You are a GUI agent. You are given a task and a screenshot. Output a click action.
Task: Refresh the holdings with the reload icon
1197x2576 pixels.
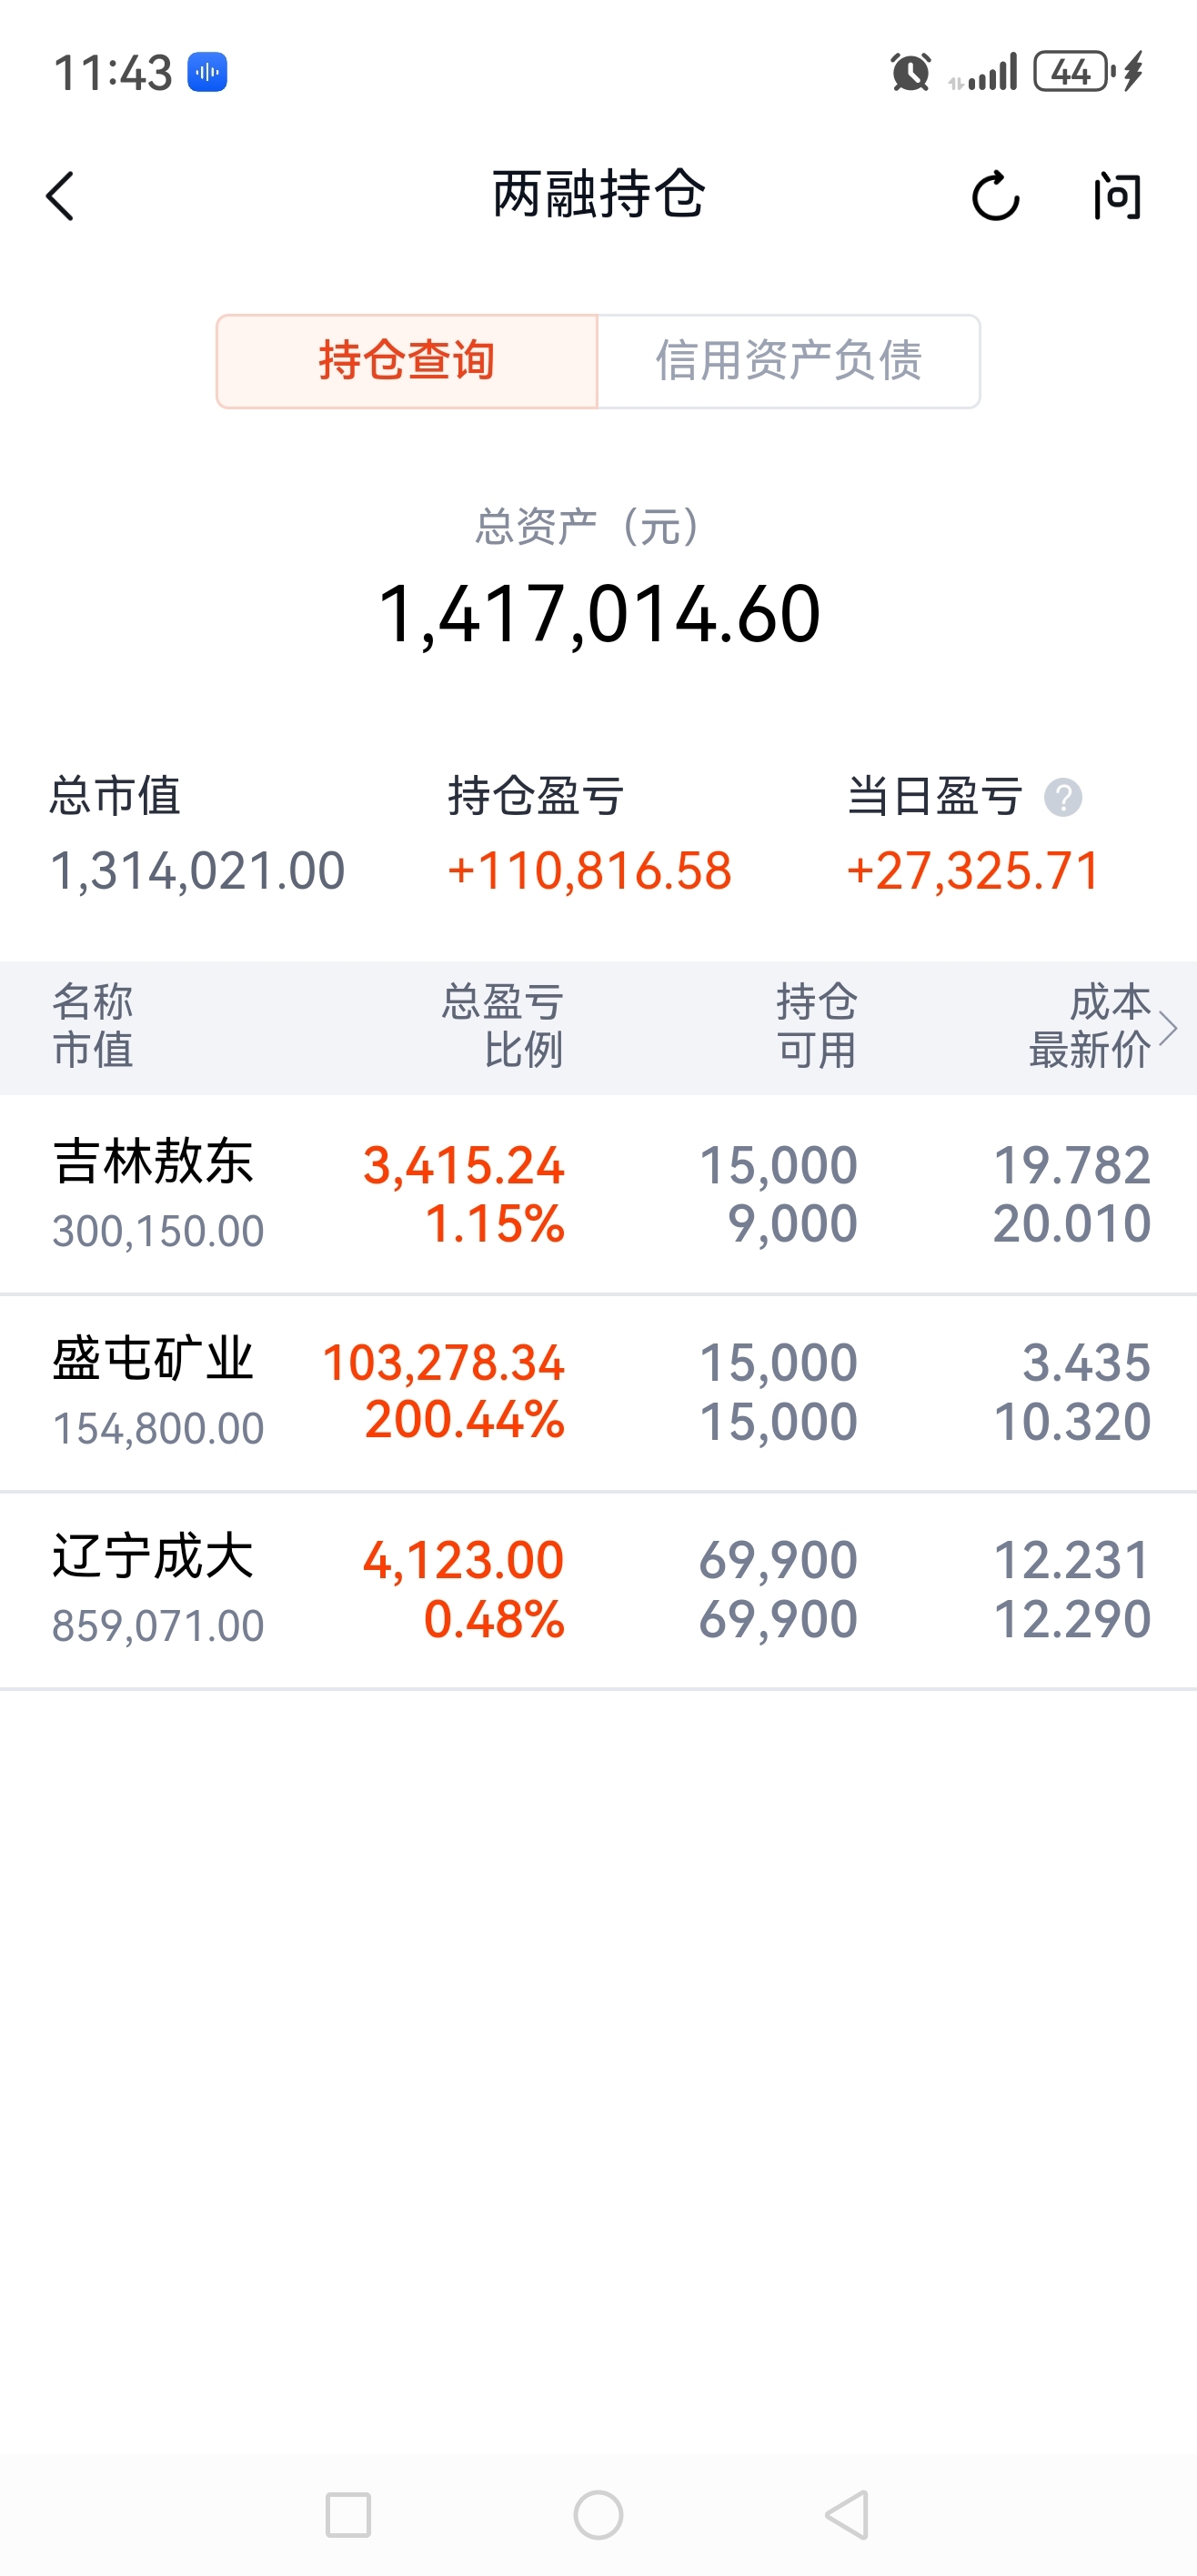point(995,196)
